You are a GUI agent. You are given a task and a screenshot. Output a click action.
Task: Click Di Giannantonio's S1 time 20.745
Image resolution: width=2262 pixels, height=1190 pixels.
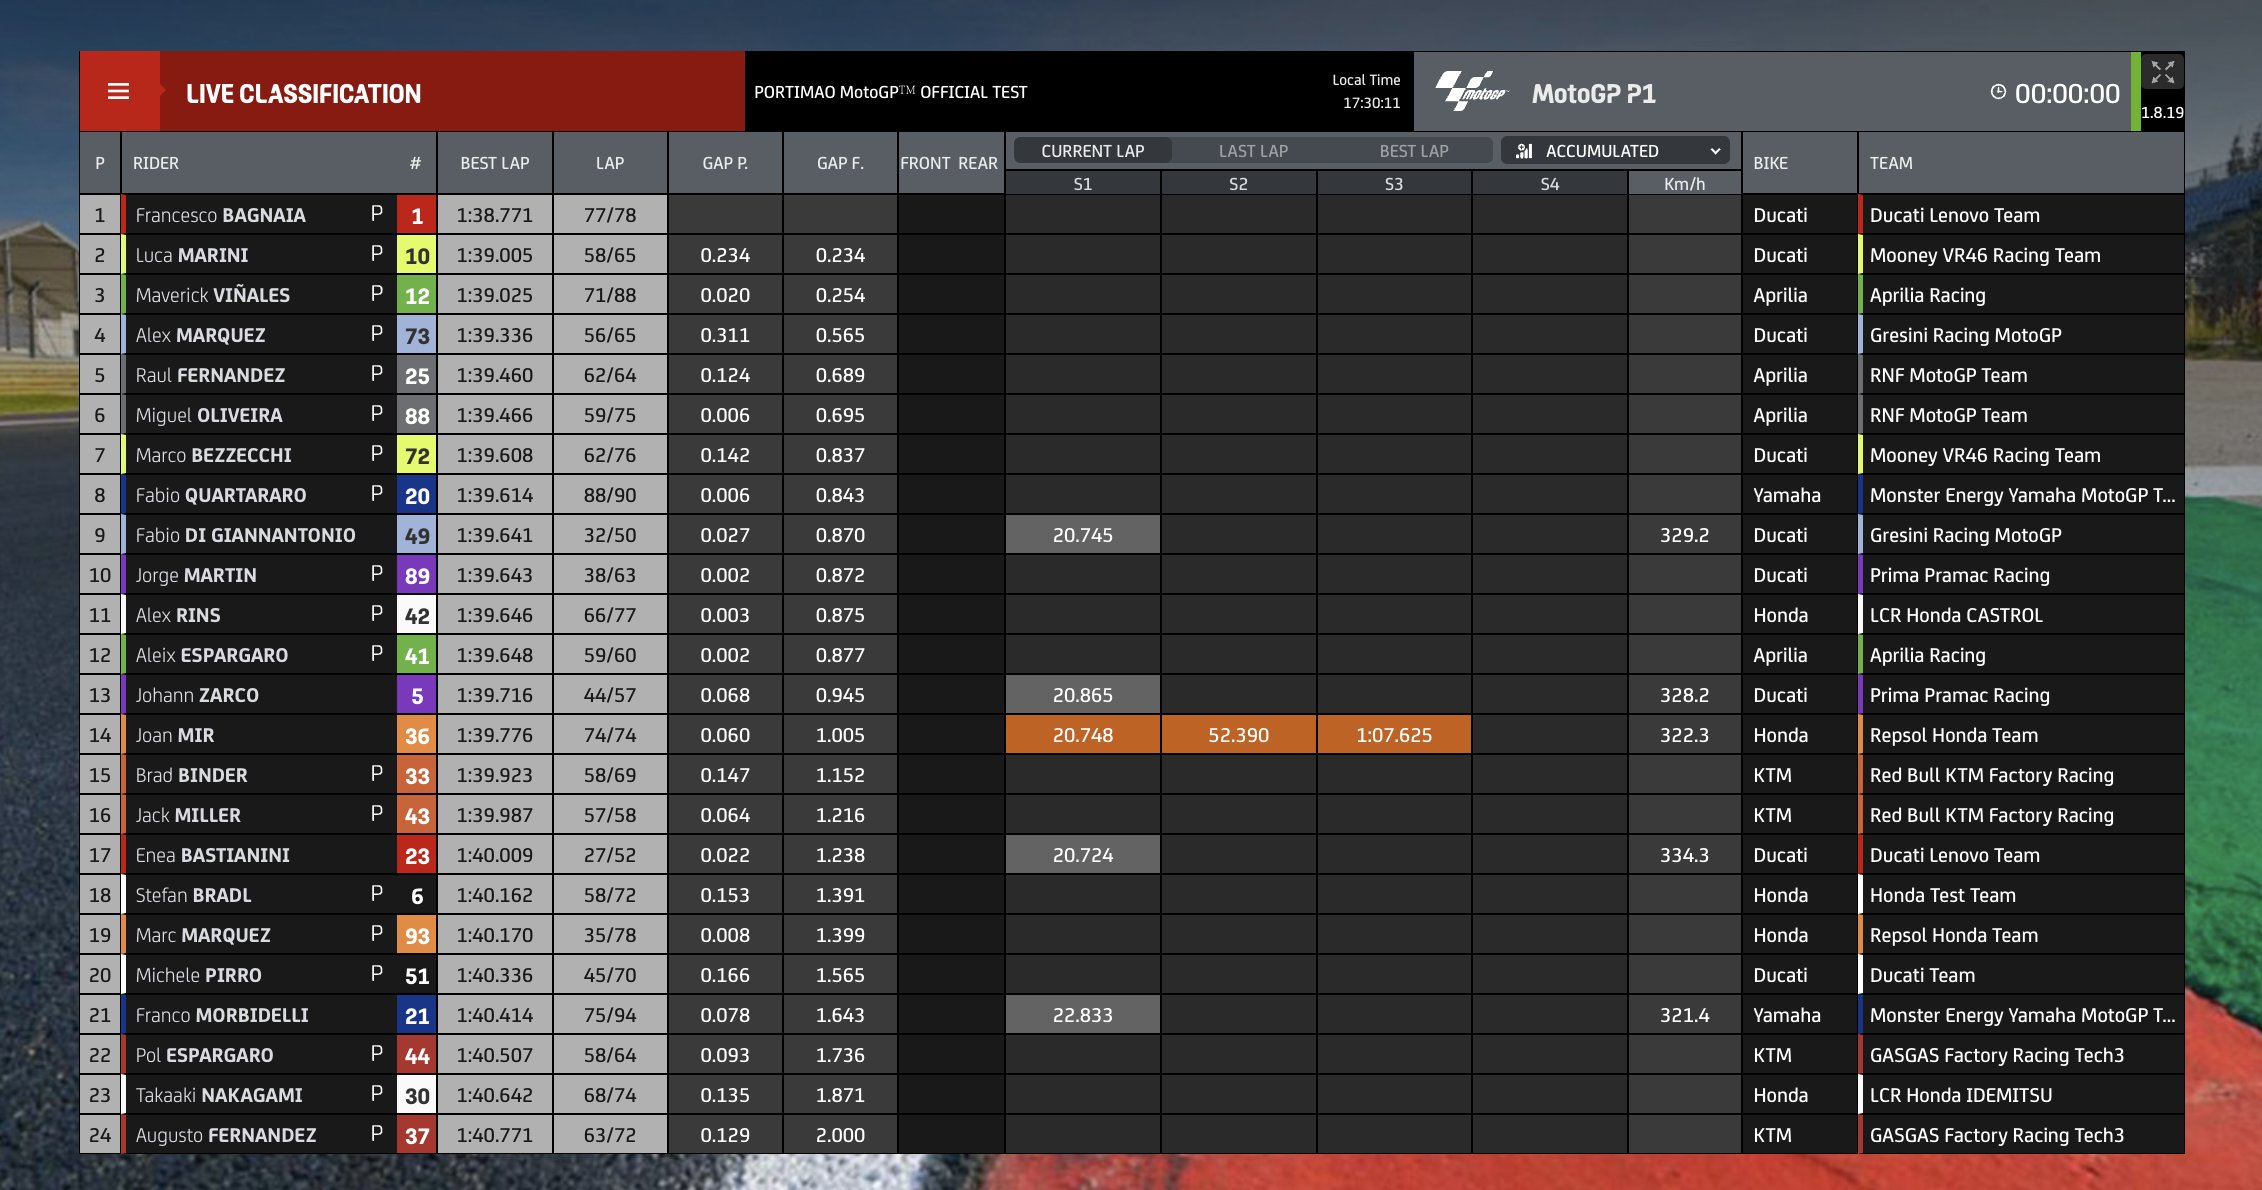point(1083,535)
